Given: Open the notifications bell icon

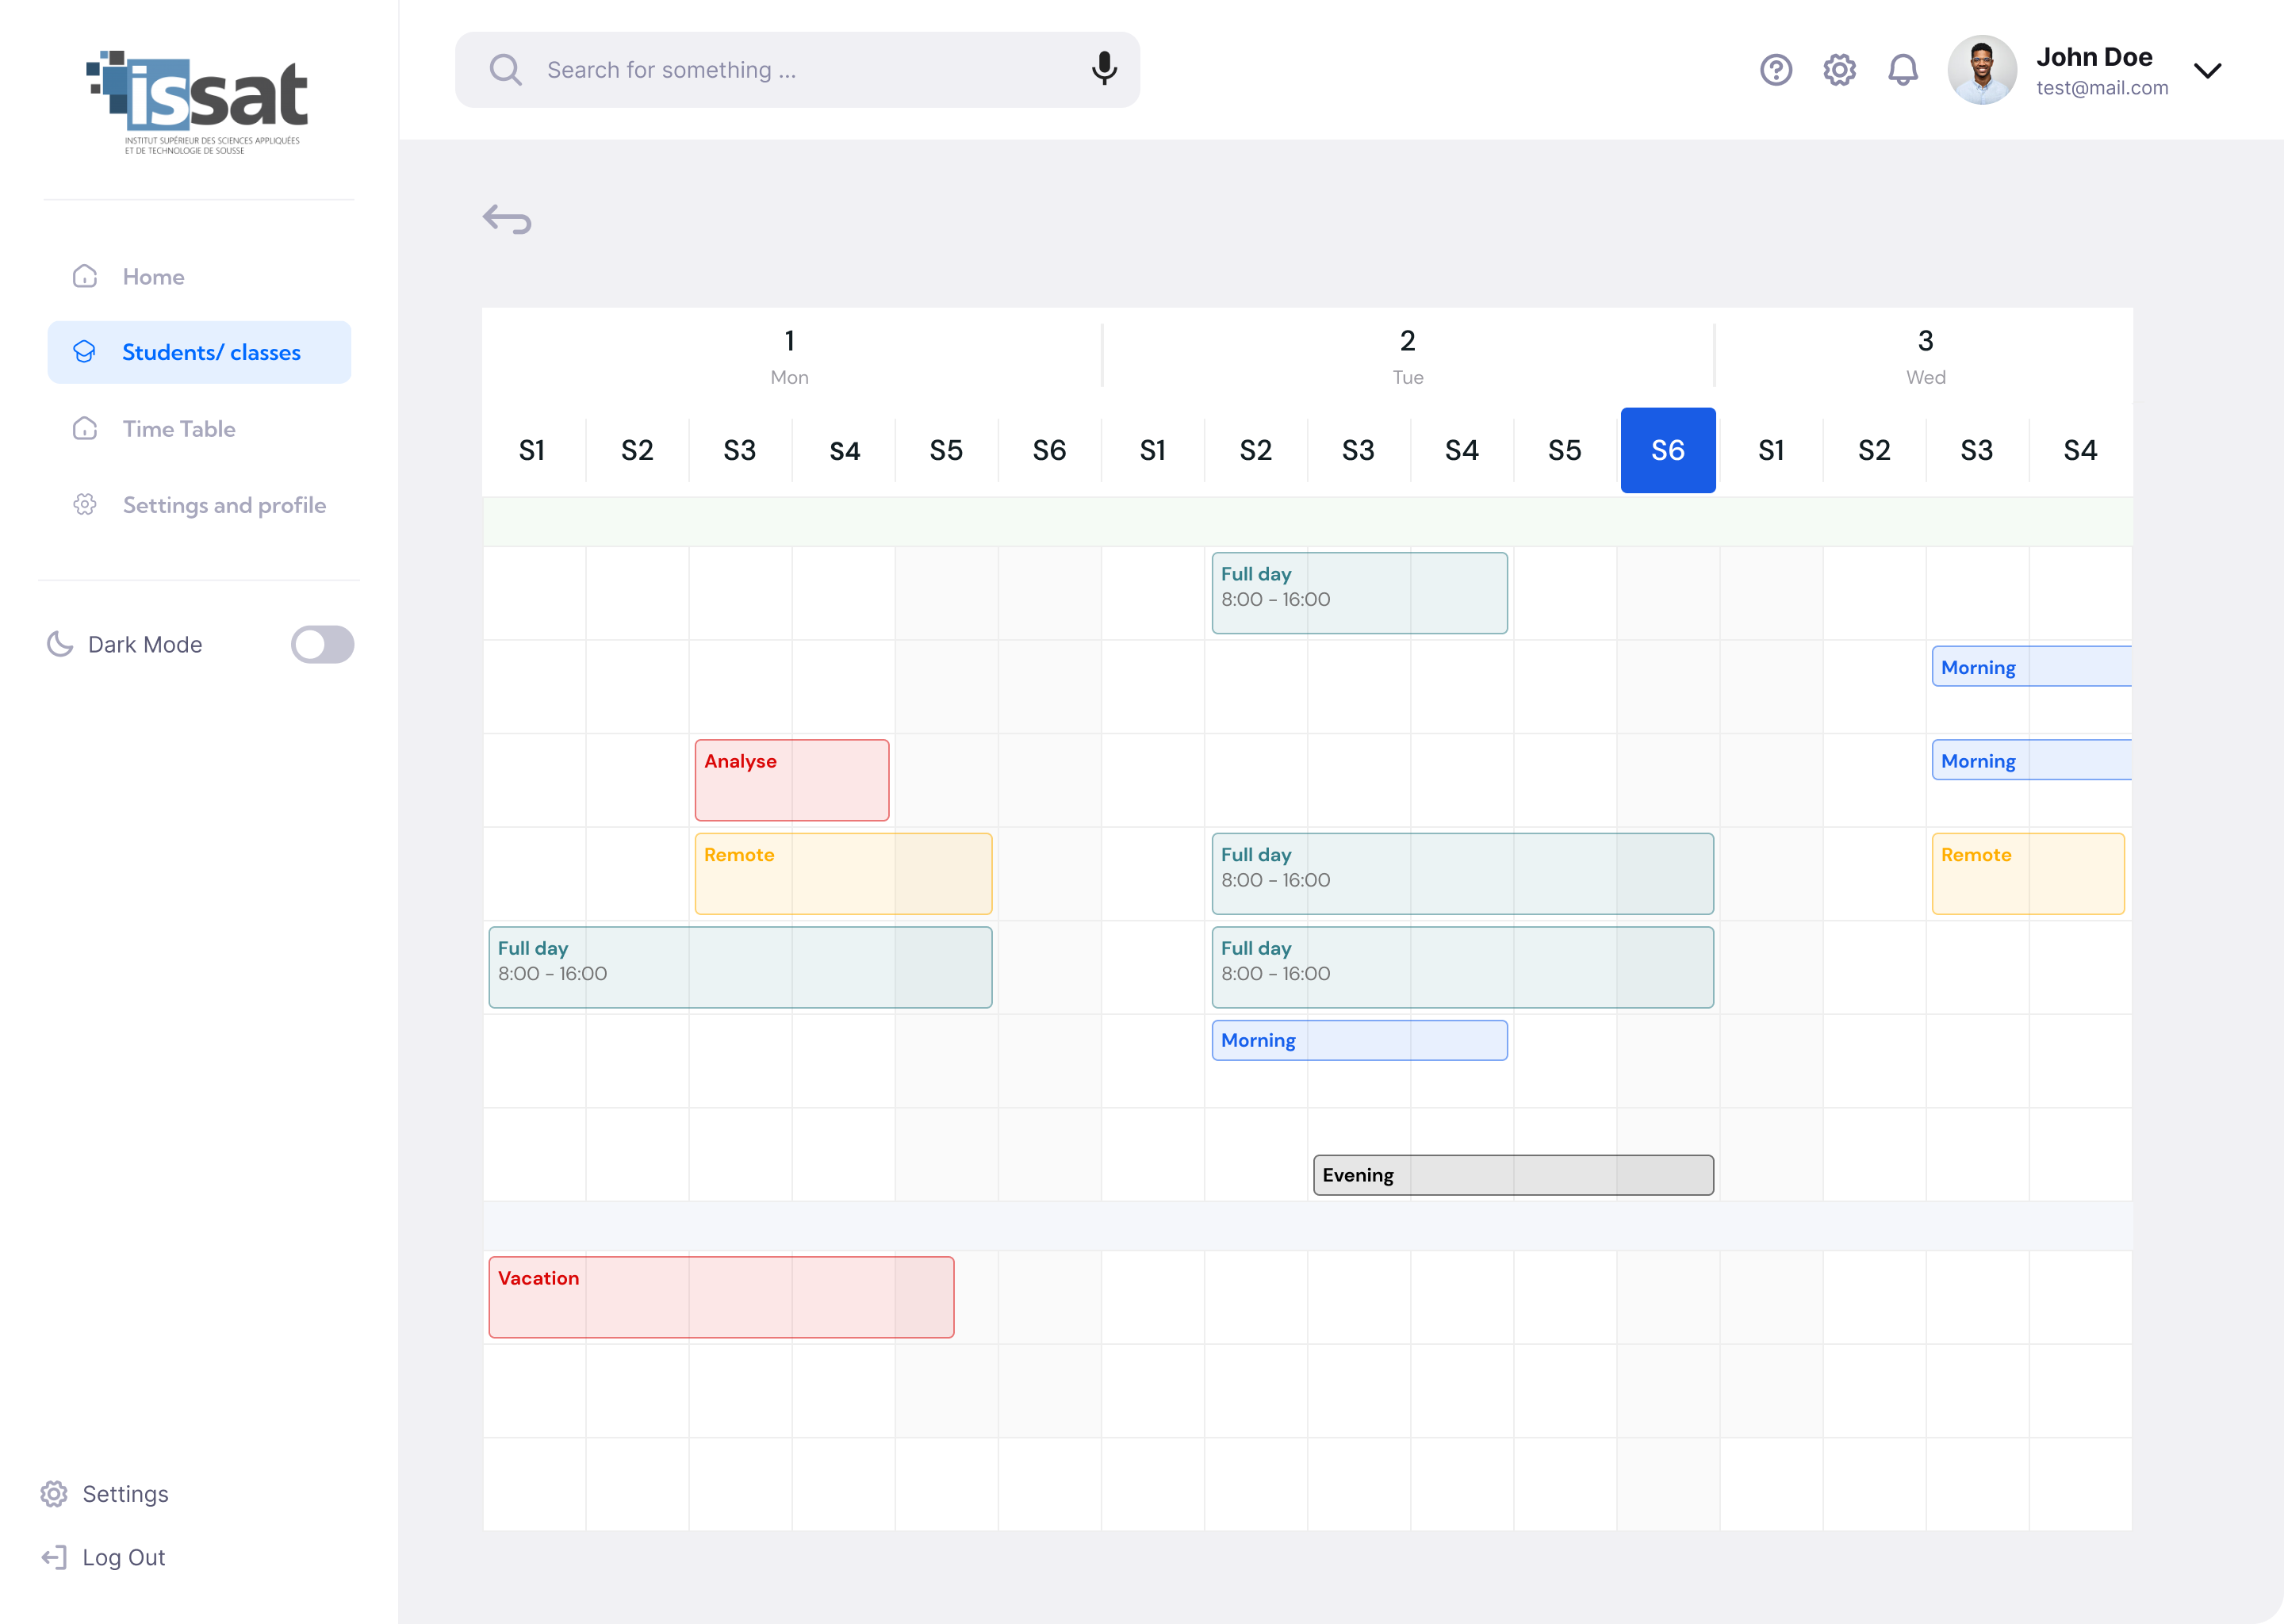Looking at the screenshot, I should [1903, 70].
